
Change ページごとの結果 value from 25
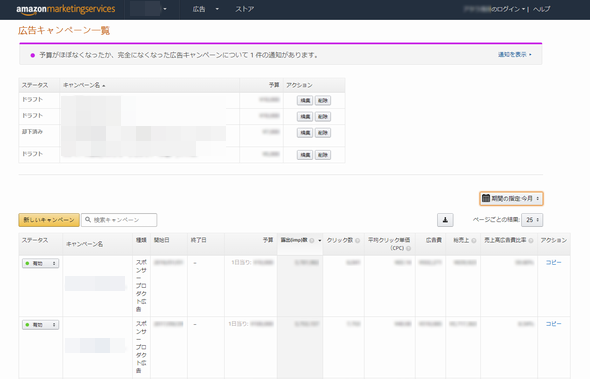coord(532,220)
